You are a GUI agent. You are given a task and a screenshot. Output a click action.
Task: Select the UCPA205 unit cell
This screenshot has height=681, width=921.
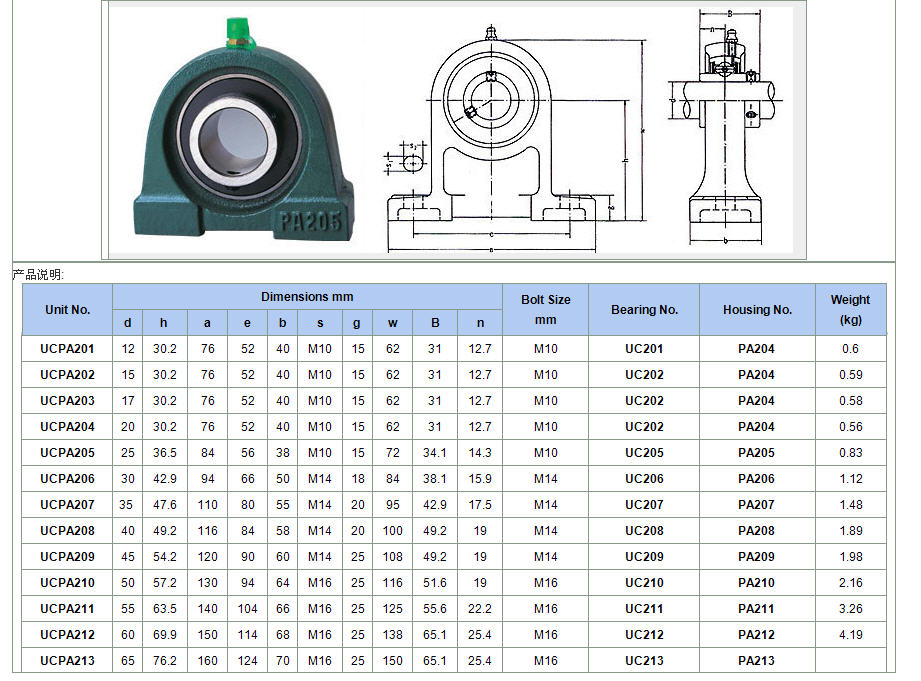[68, 452]
